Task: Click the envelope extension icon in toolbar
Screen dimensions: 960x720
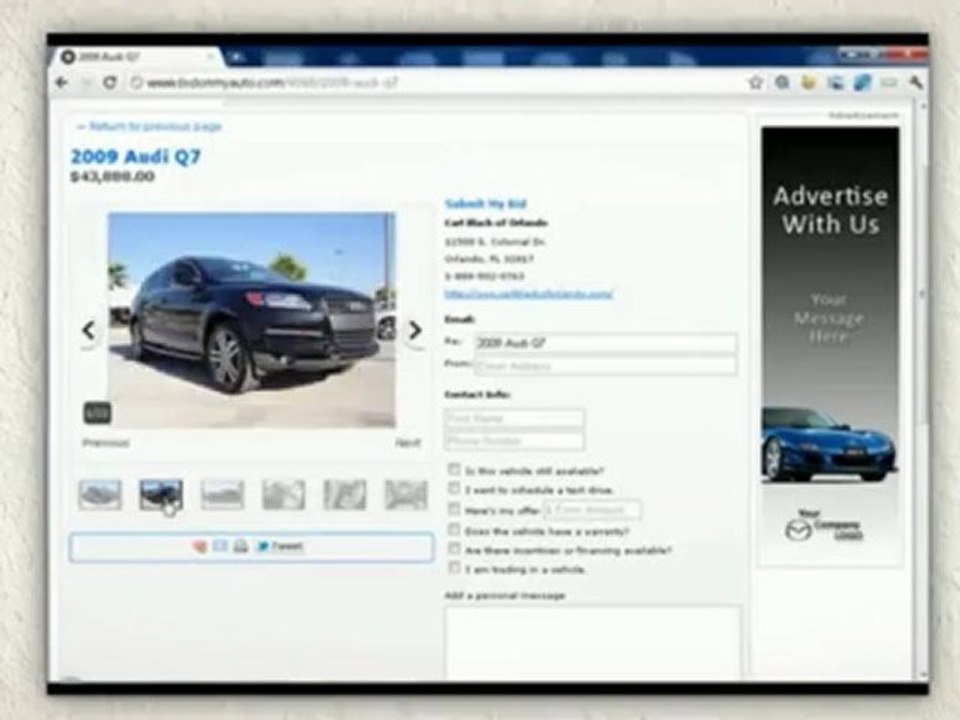Action: tap(889, 82)
